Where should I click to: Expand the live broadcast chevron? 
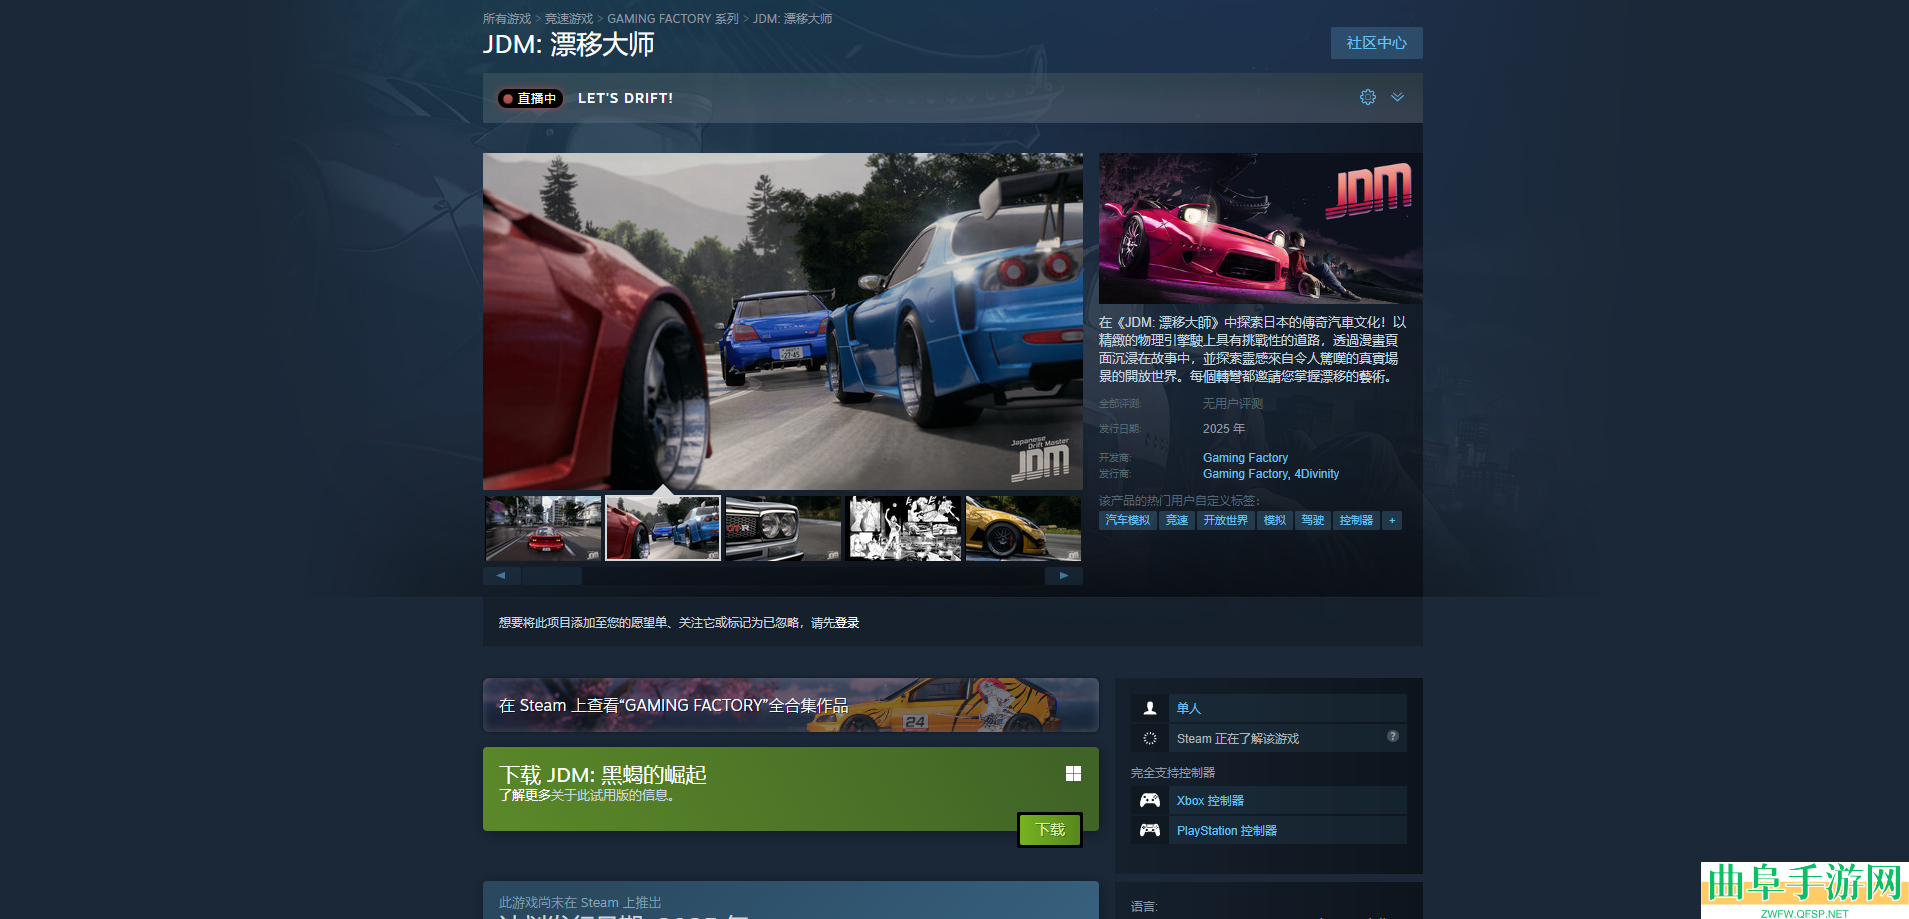point(1397,97)
